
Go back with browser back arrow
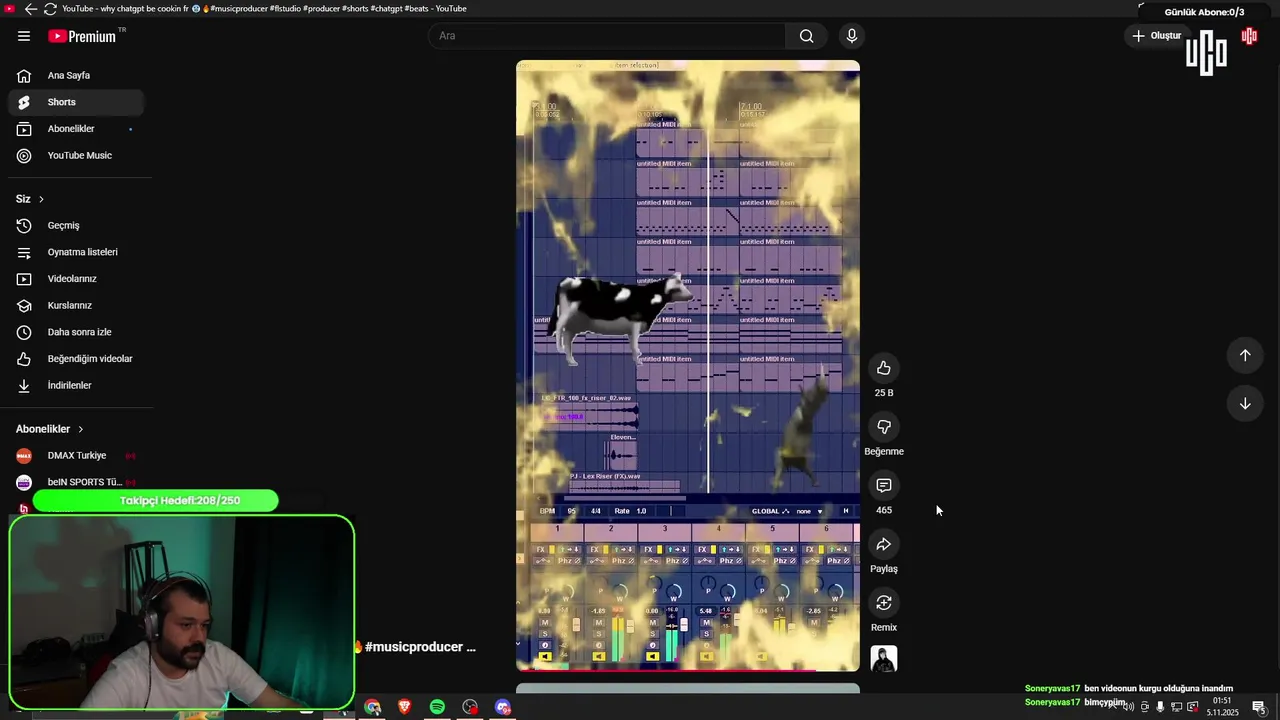click(x=30, y=8)
